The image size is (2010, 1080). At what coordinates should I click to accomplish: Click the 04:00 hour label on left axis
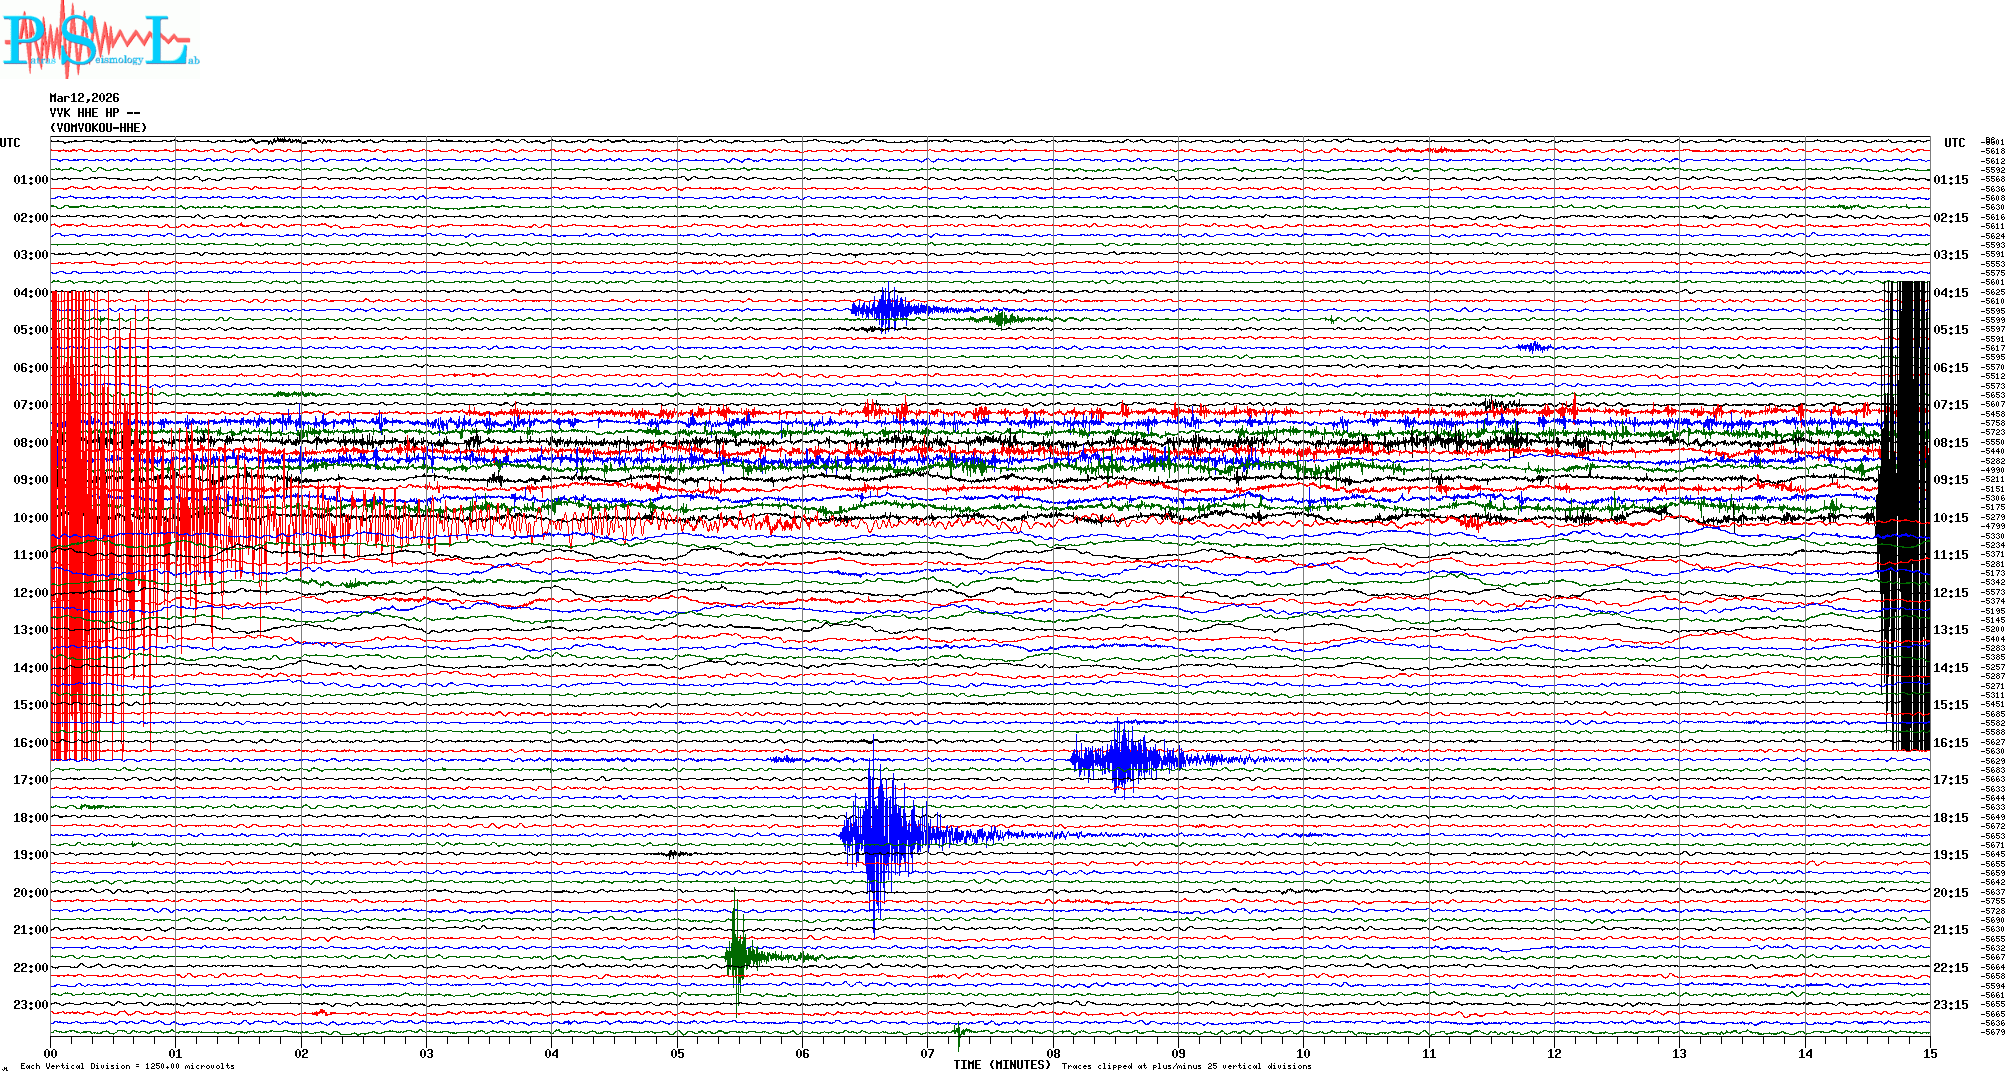[30, 293]
